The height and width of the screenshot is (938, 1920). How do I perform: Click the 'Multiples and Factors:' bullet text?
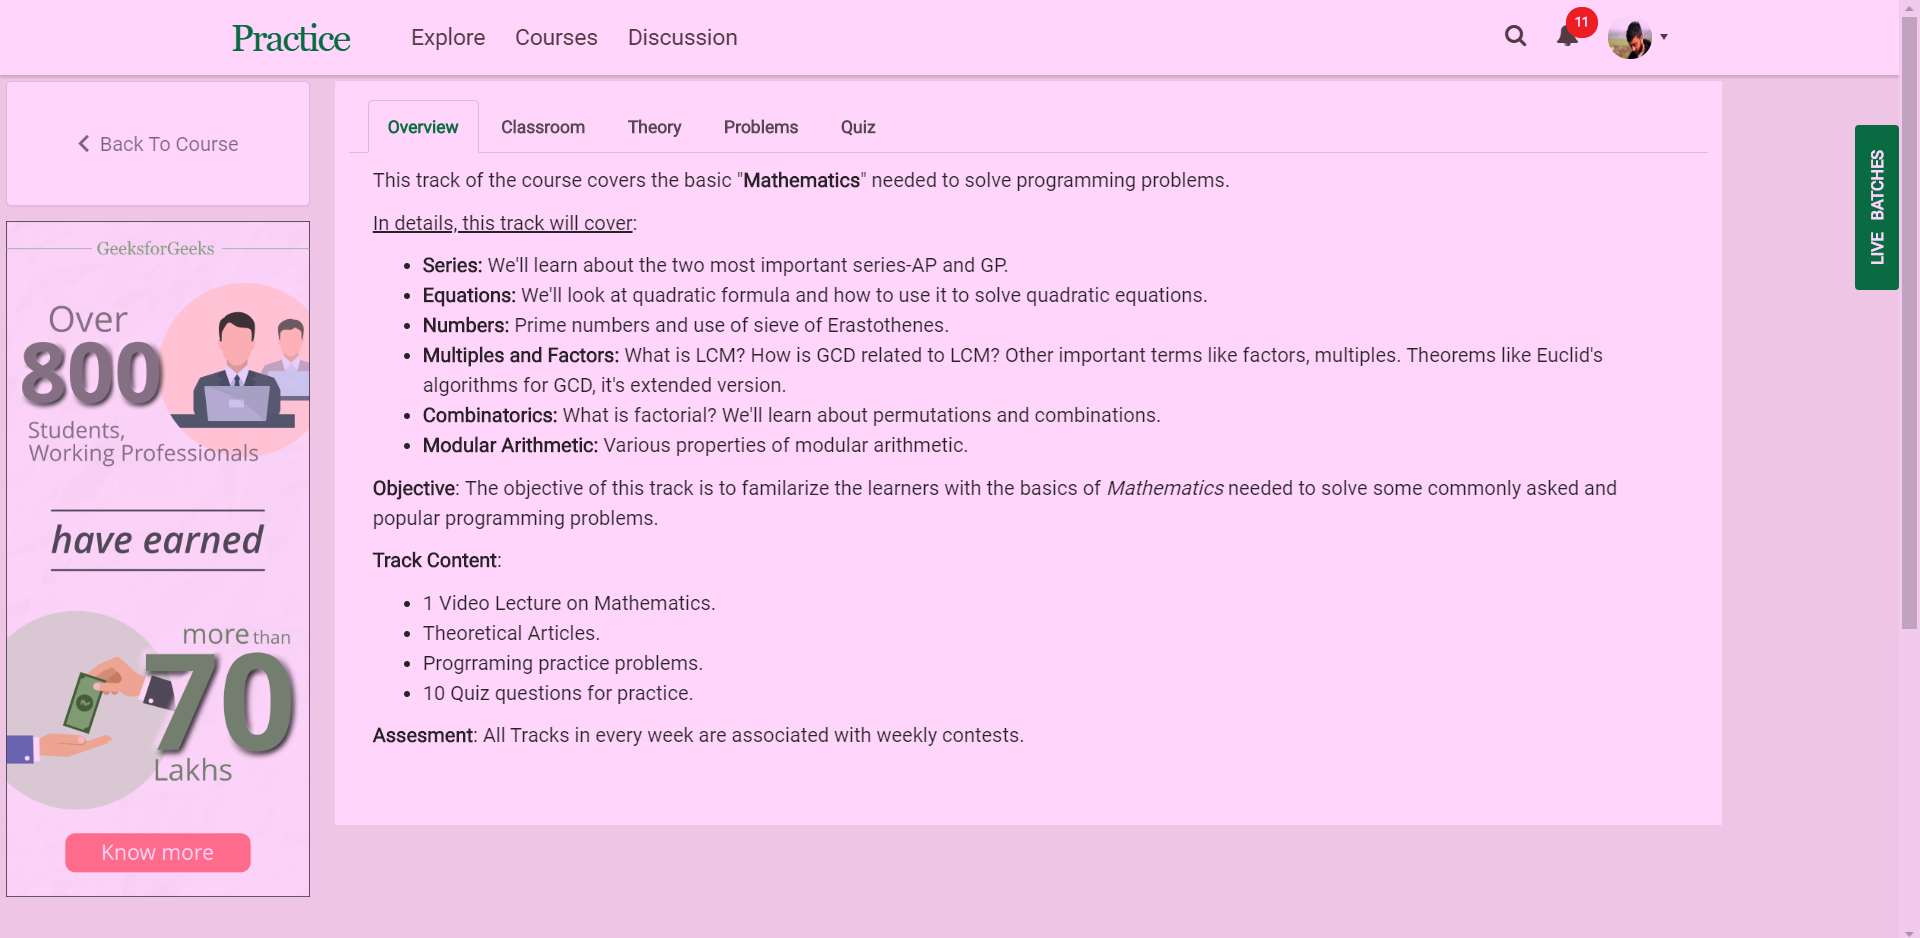click(521, 355)
